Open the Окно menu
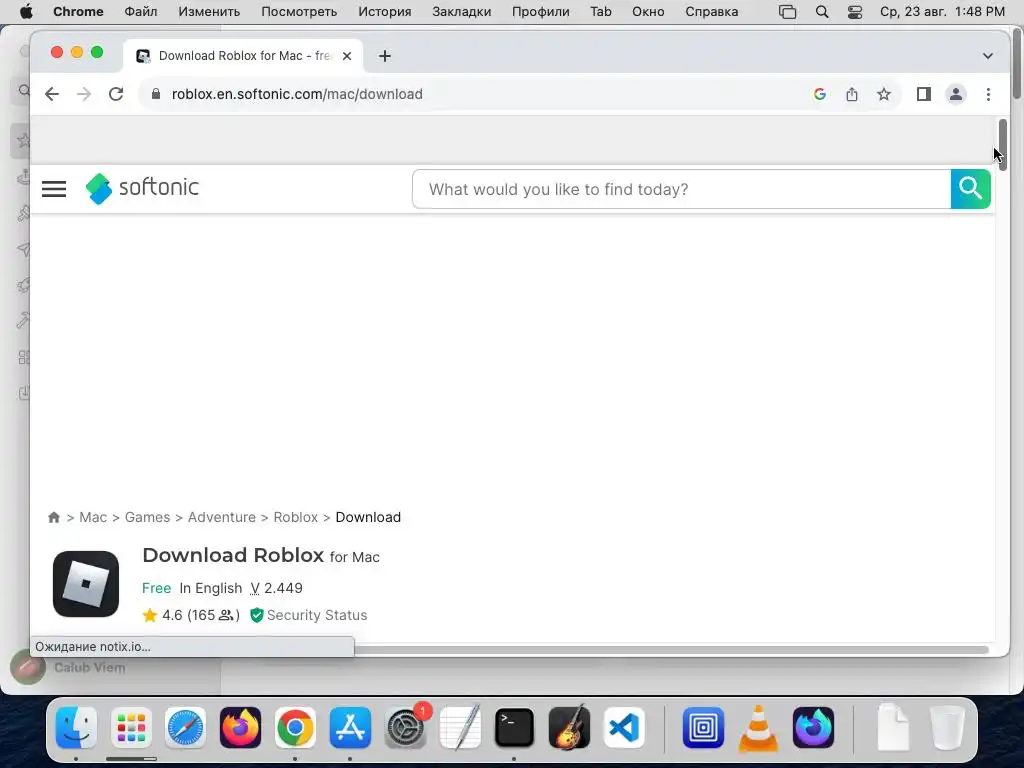The height and width of the screenshot is (768, 1024). click(x=648, y=12)
